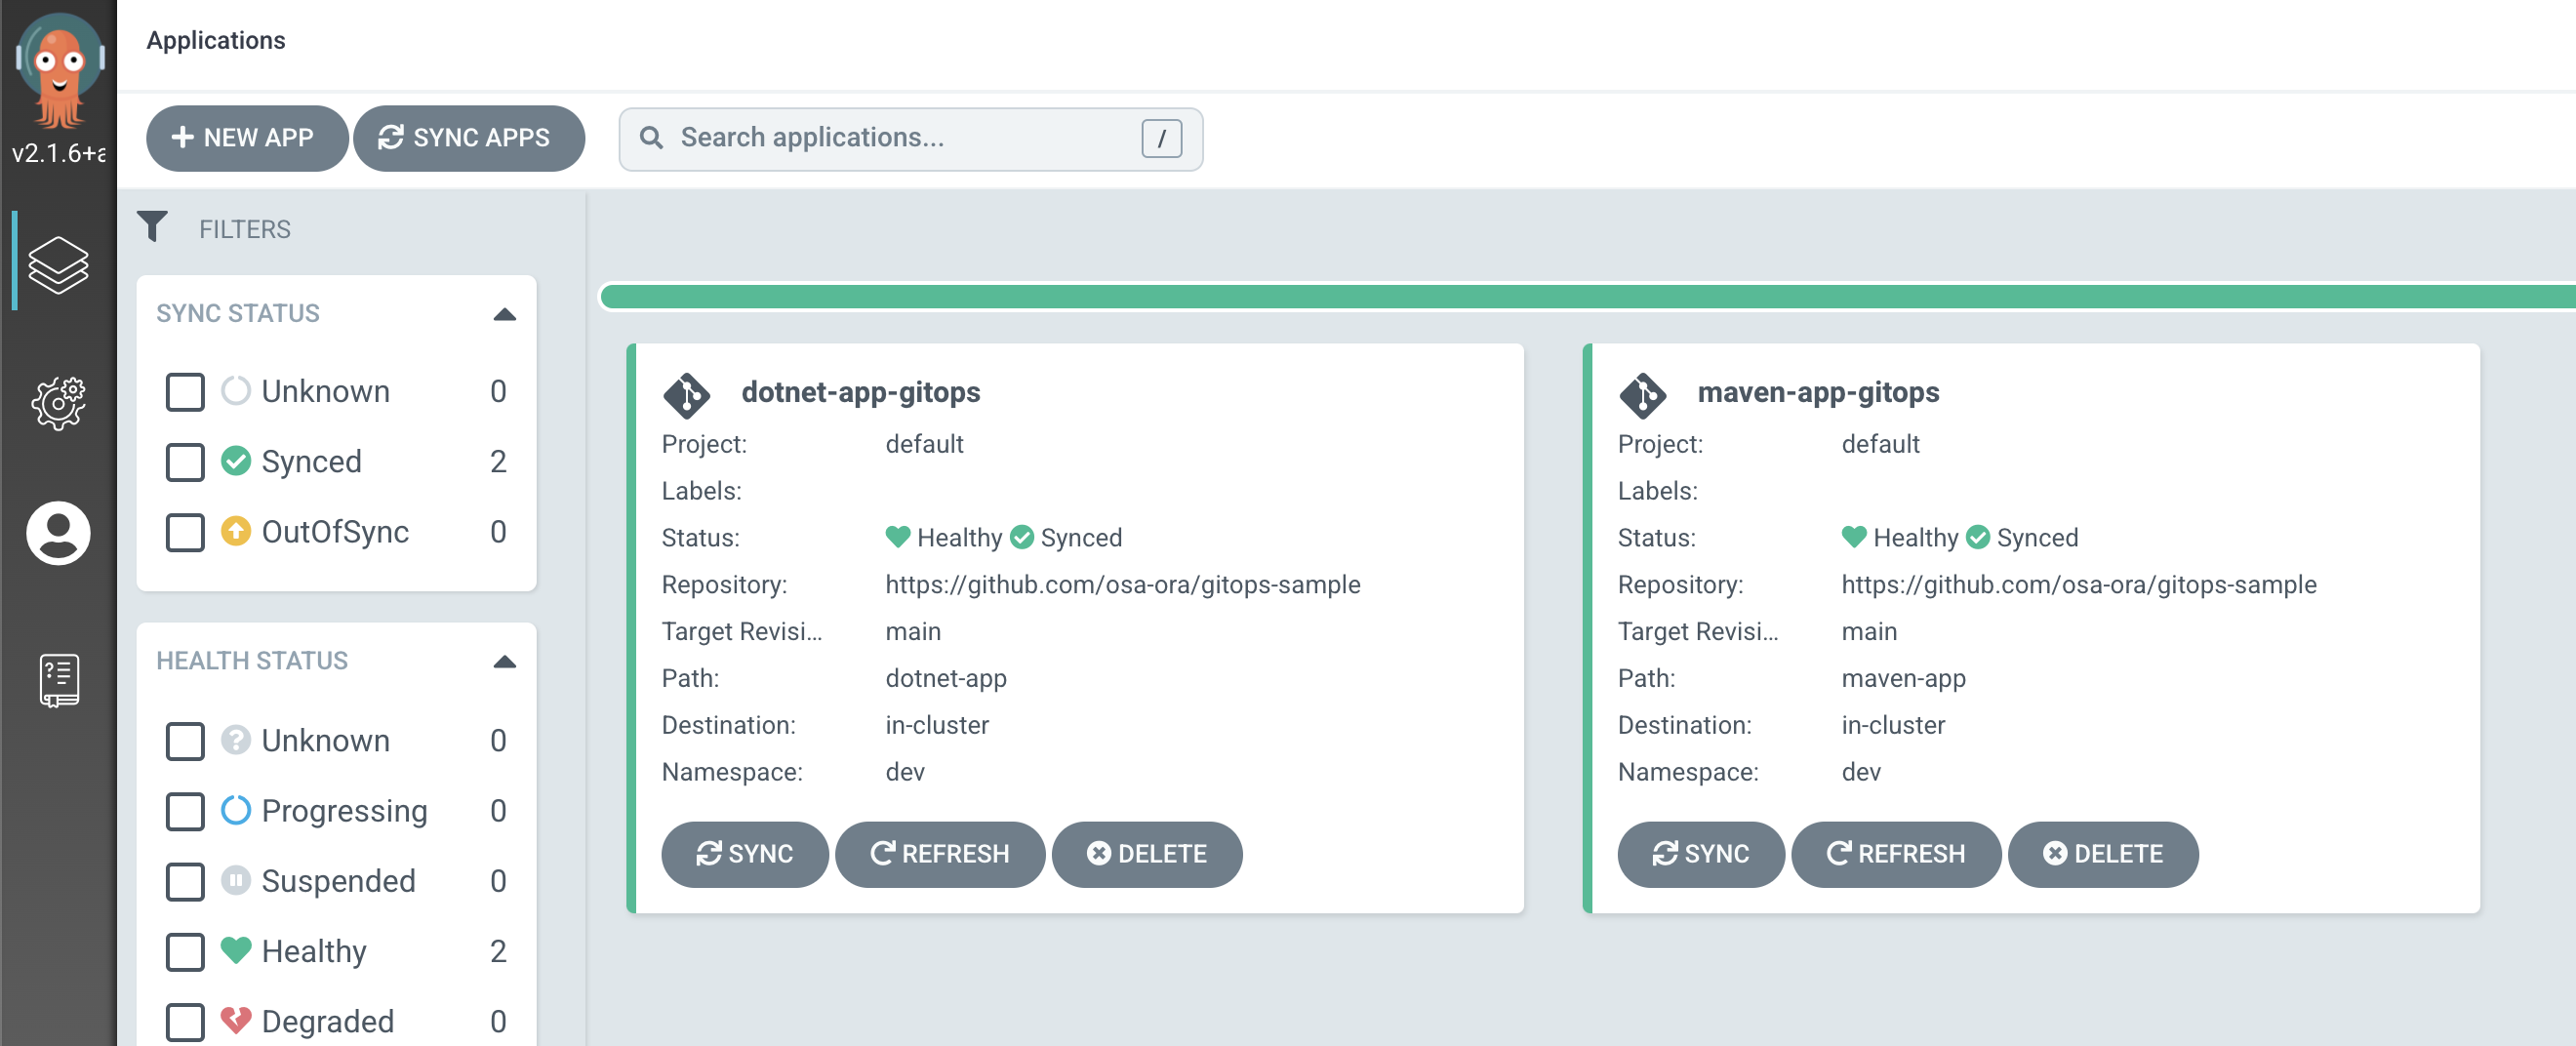This screenshot has height=1046, width=2576.
Task: Collapse the Health Status filter section
Action: [x=504, y=662]
